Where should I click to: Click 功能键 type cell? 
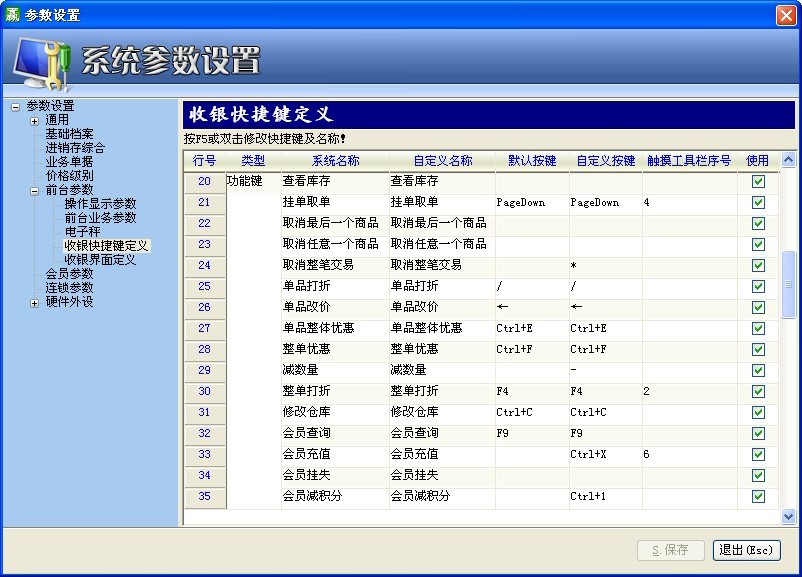(x=253, y=182)
